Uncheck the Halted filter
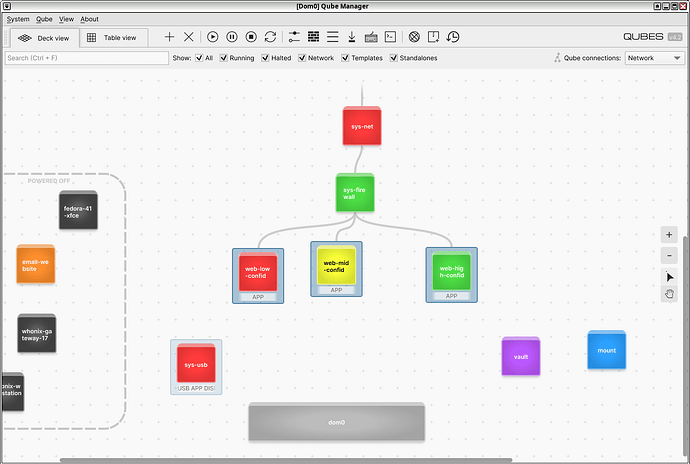690x464 pixels. pyautogui.click(x=265, y=58)
